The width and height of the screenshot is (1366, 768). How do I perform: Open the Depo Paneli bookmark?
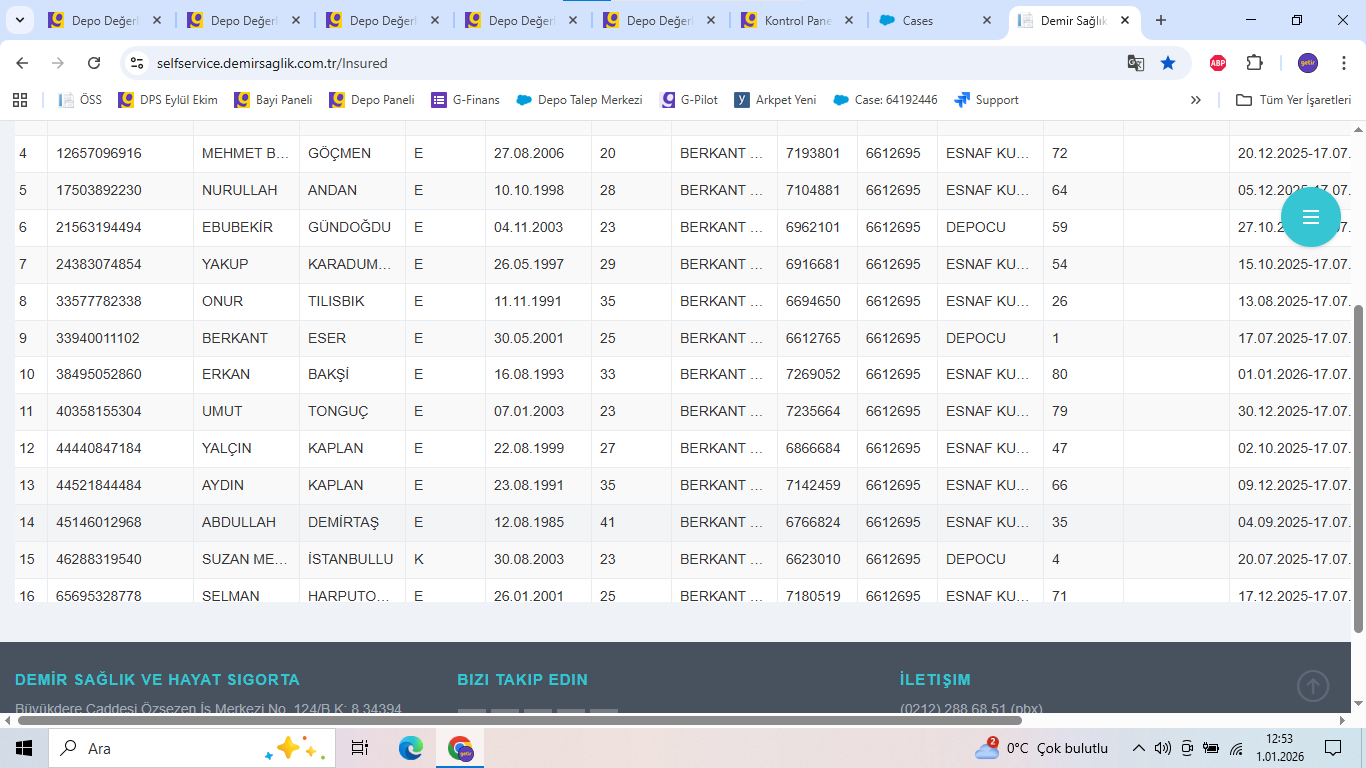coord(372,100)
